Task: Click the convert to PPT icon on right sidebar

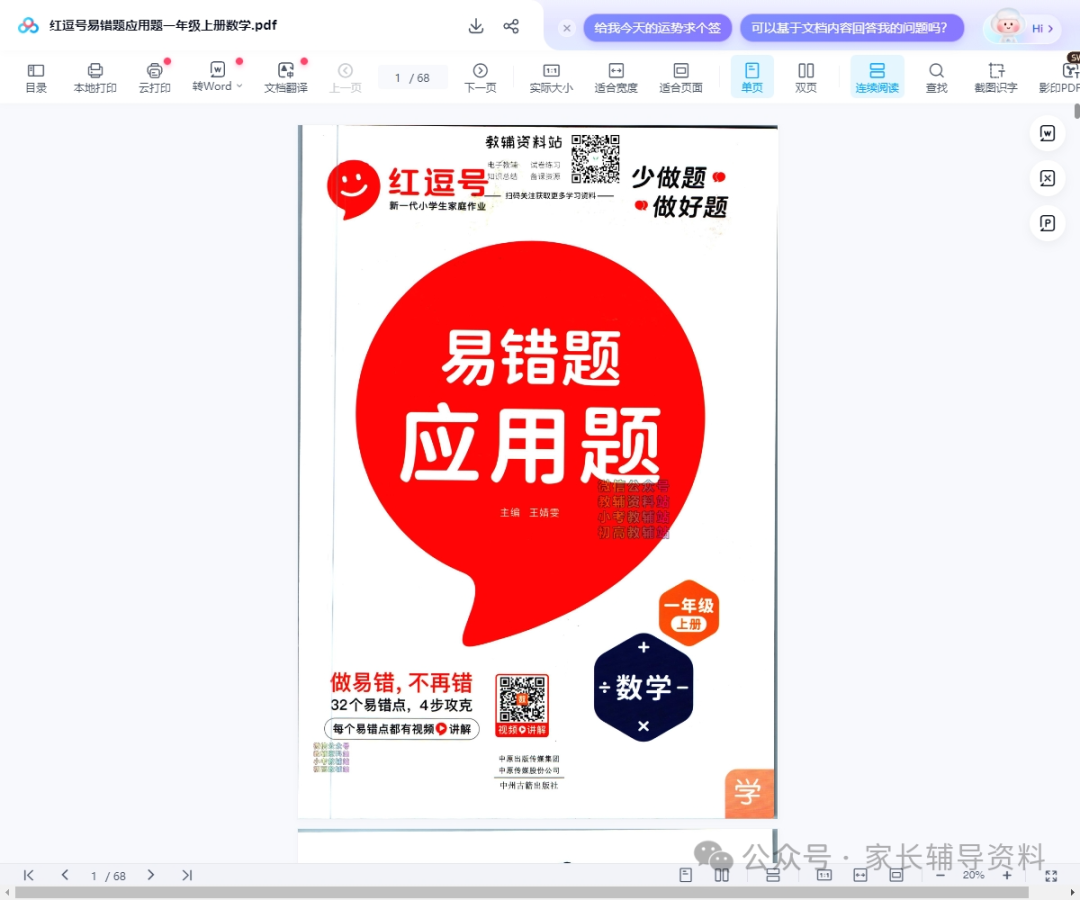Action: [x=1047, y=223]
